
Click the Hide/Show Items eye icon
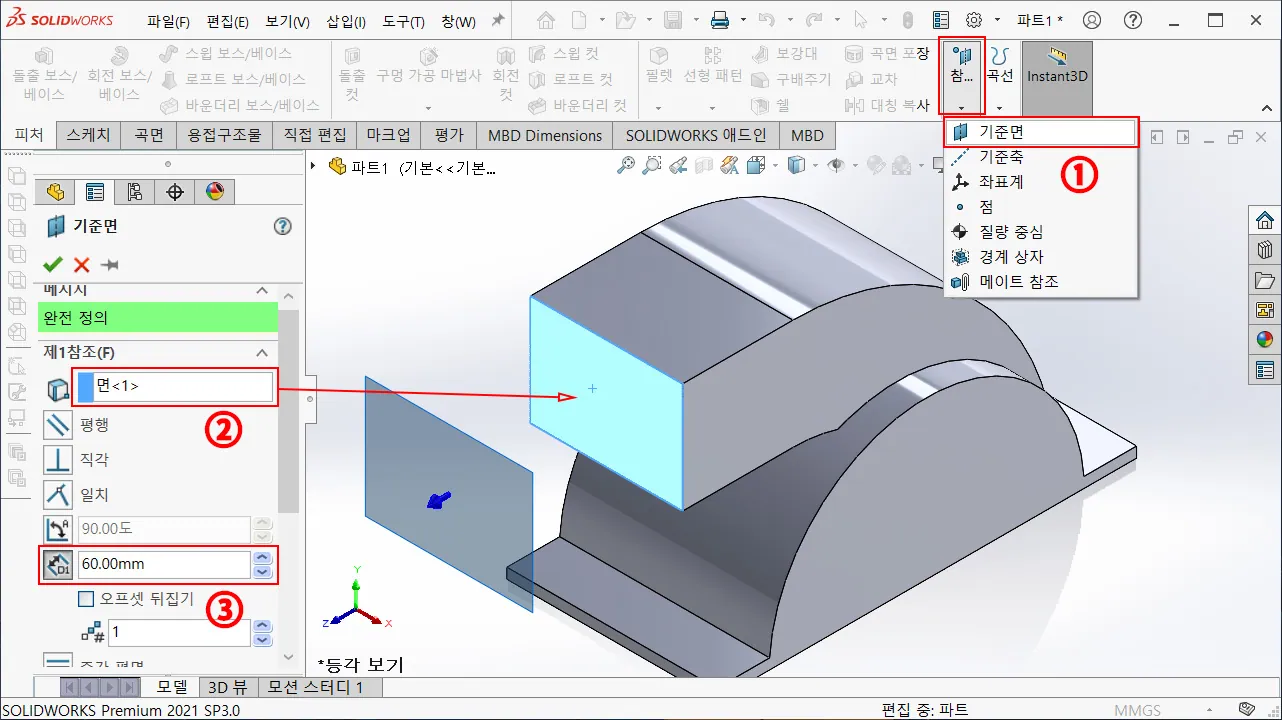point(836,165)
